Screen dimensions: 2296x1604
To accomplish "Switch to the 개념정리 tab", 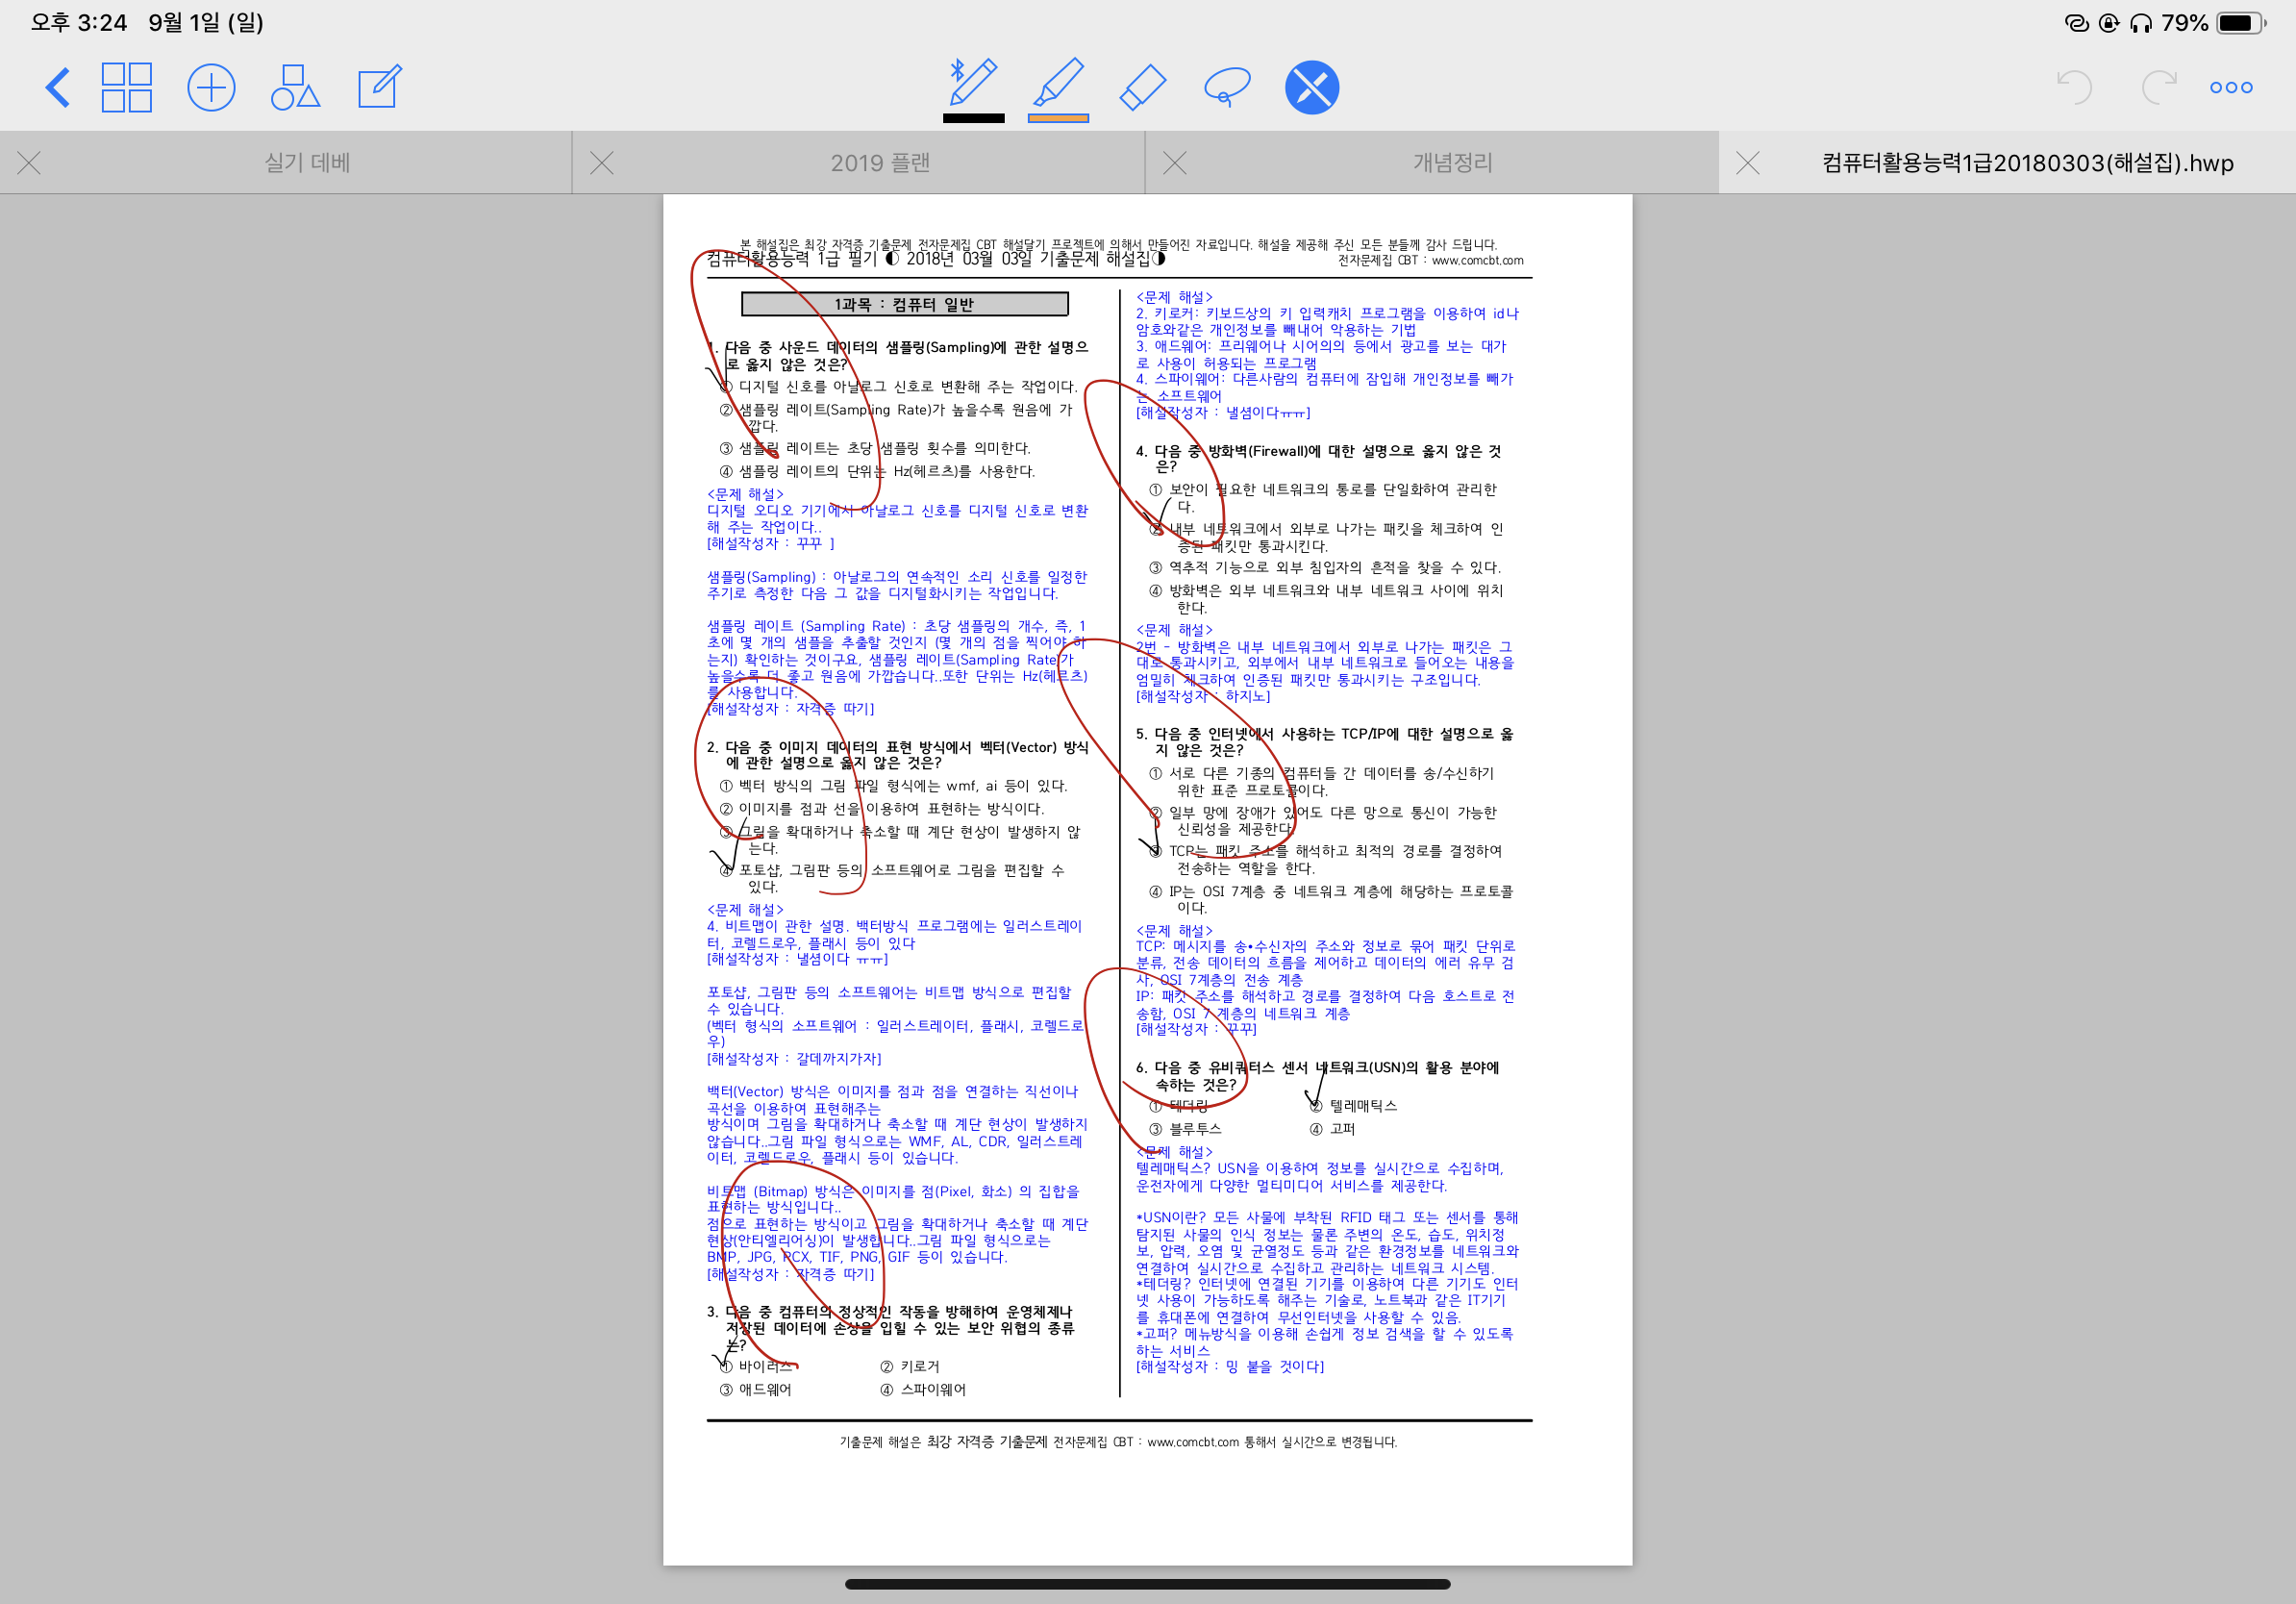I will [x=1452, y=163].
